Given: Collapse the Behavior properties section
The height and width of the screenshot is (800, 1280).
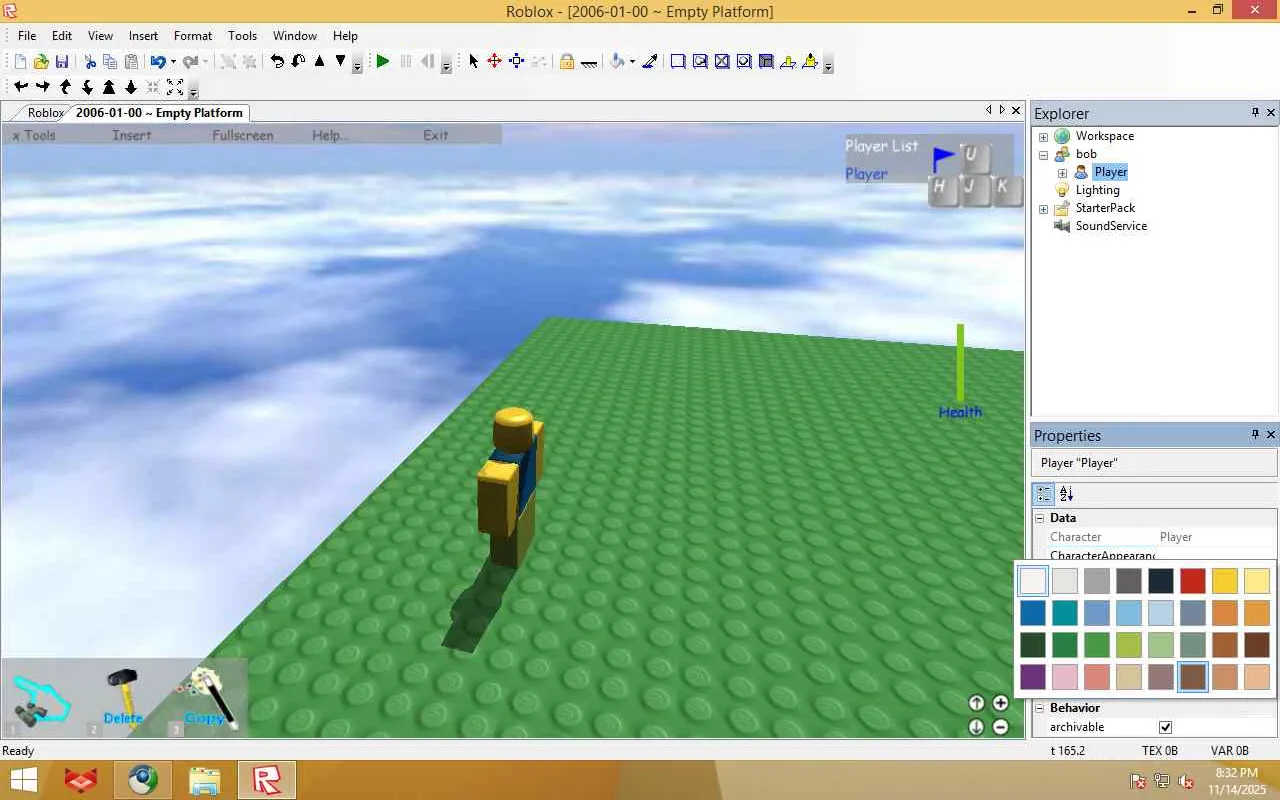Looking at the screenshot, I should tap(1039, 708).
